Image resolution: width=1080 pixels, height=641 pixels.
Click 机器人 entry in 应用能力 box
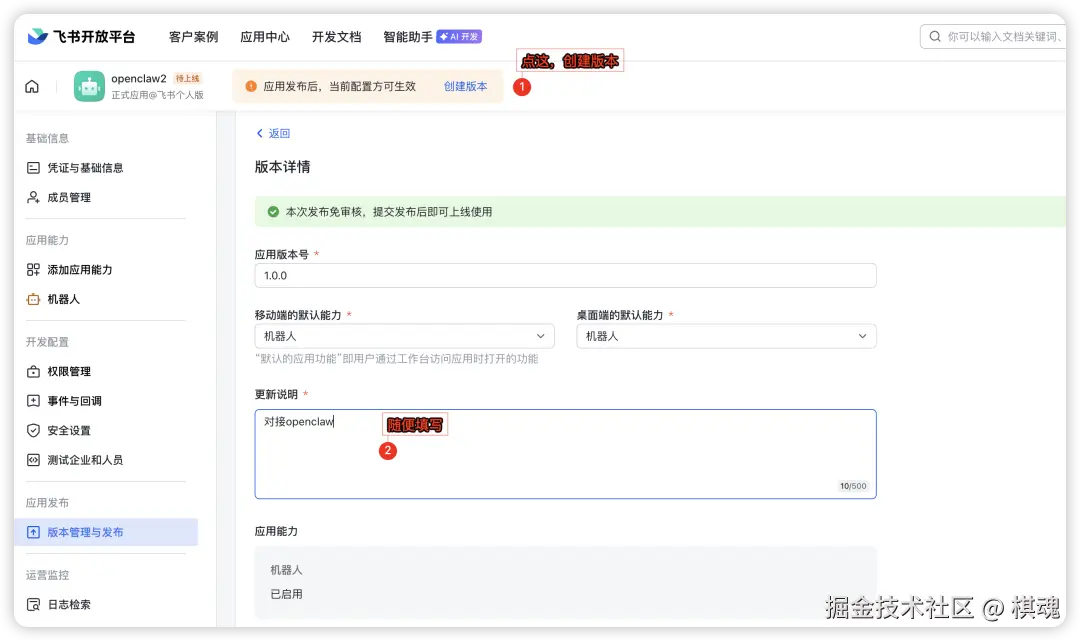[x=287, y=570]
